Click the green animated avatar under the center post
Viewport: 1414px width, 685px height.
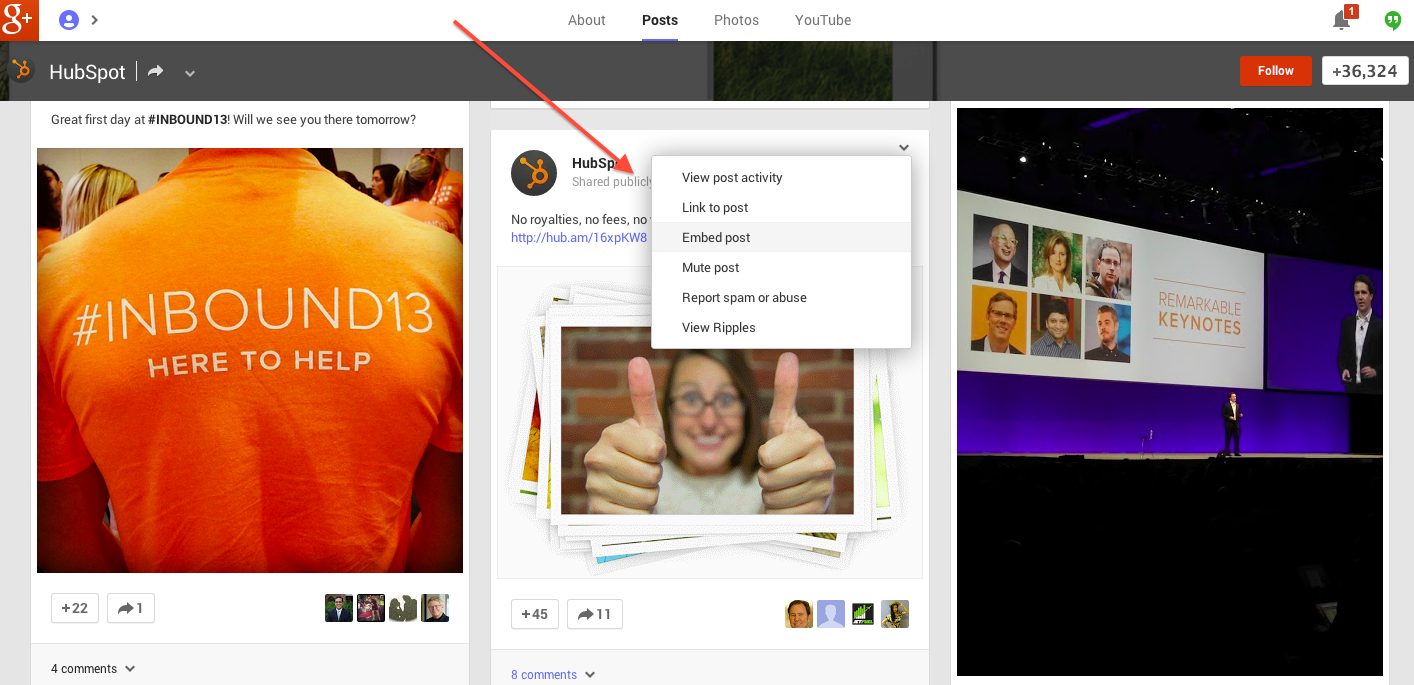862,614
